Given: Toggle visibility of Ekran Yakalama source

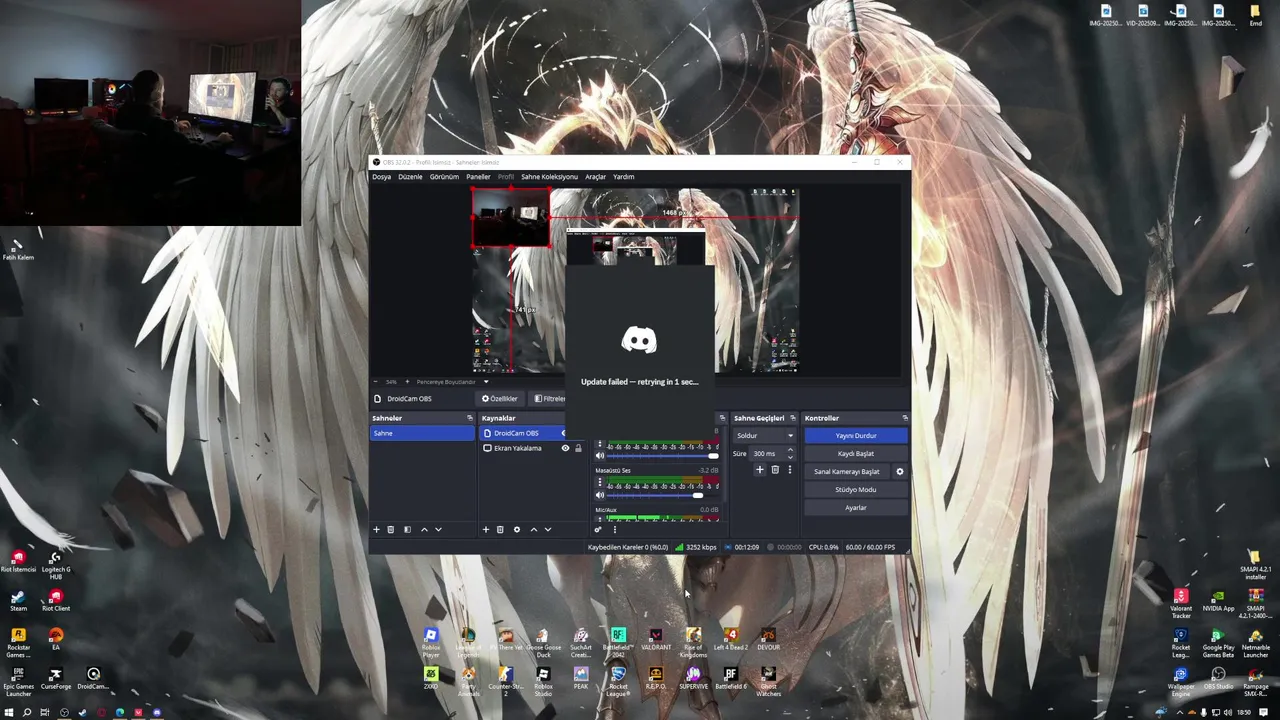Looking at the screenshot, I should 565,448.
